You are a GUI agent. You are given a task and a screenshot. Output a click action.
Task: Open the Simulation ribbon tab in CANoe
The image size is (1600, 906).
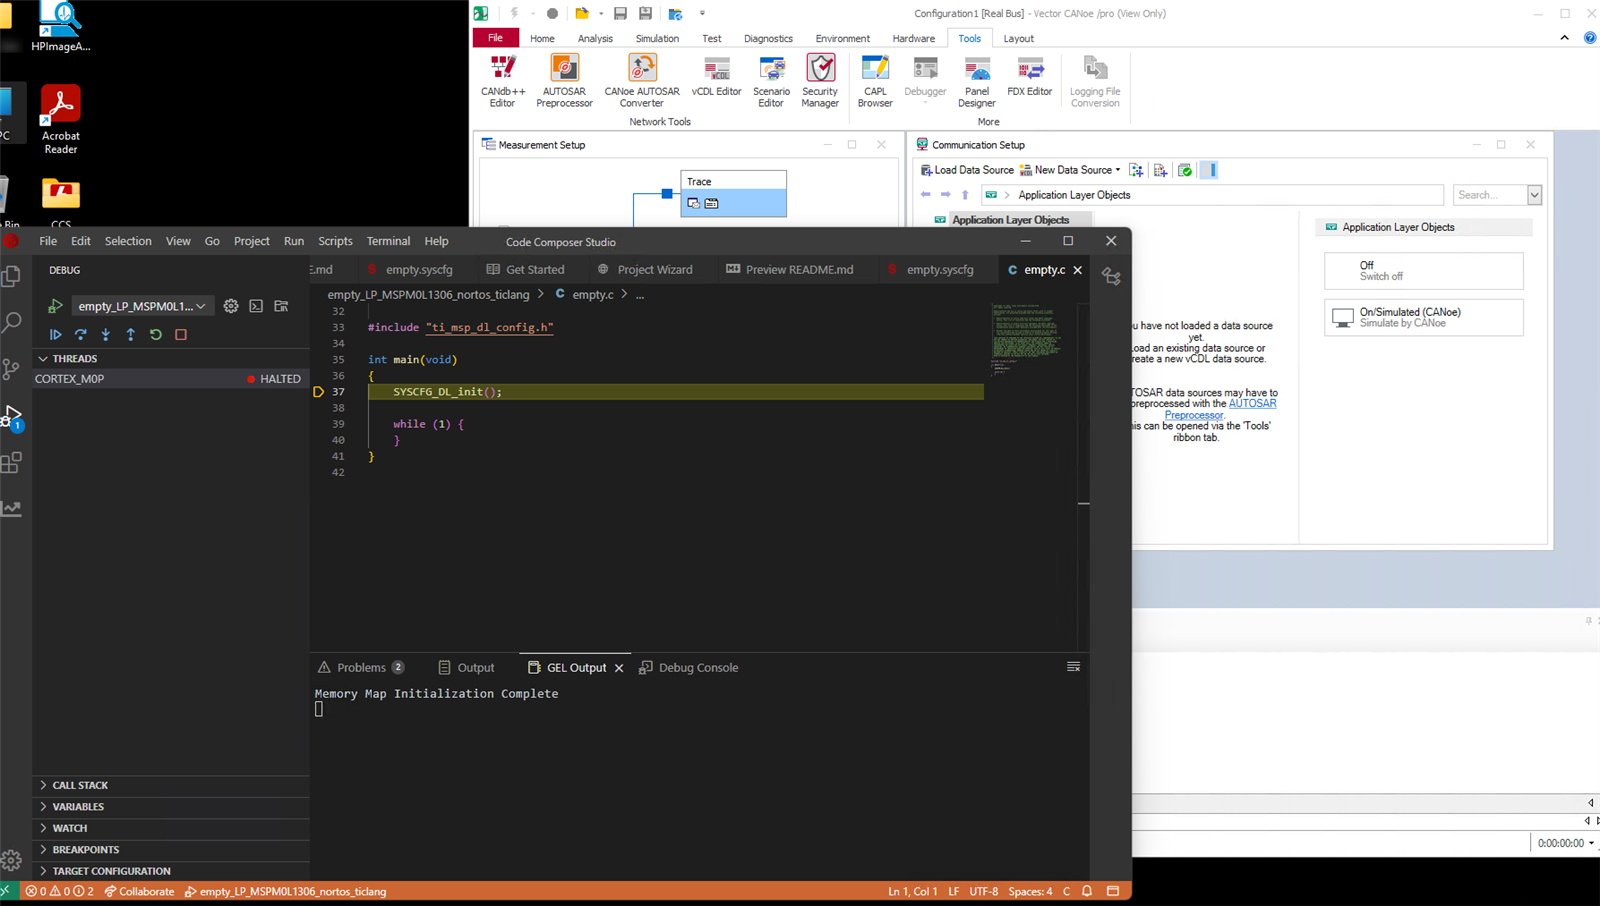click(x=657, y=38)
